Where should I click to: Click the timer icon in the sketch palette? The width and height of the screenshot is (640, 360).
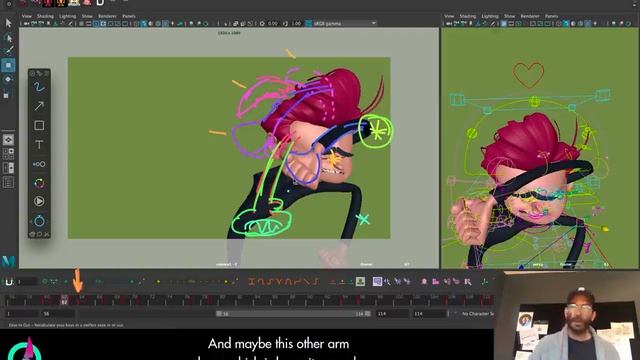point(39,221)
